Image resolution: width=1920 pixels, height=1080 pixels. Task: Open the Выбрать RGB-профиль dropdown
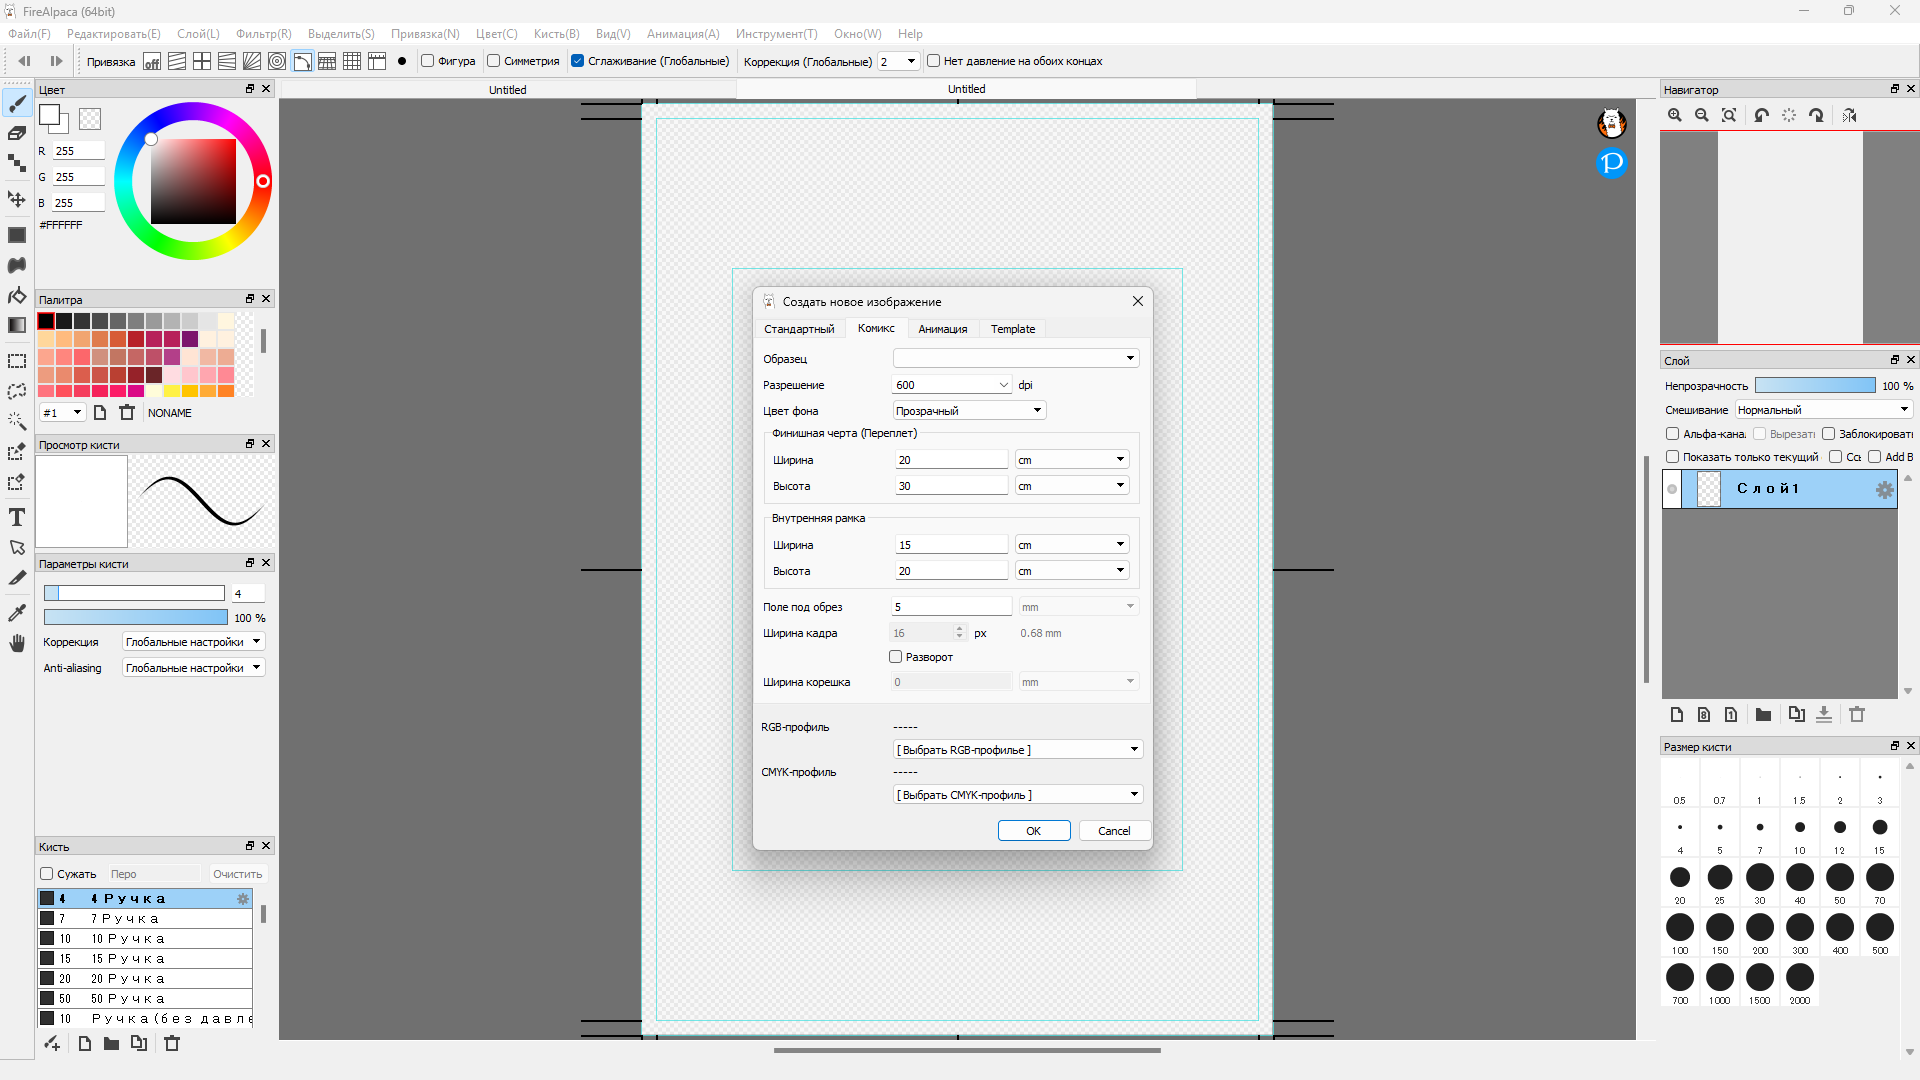click(1018, 750)
